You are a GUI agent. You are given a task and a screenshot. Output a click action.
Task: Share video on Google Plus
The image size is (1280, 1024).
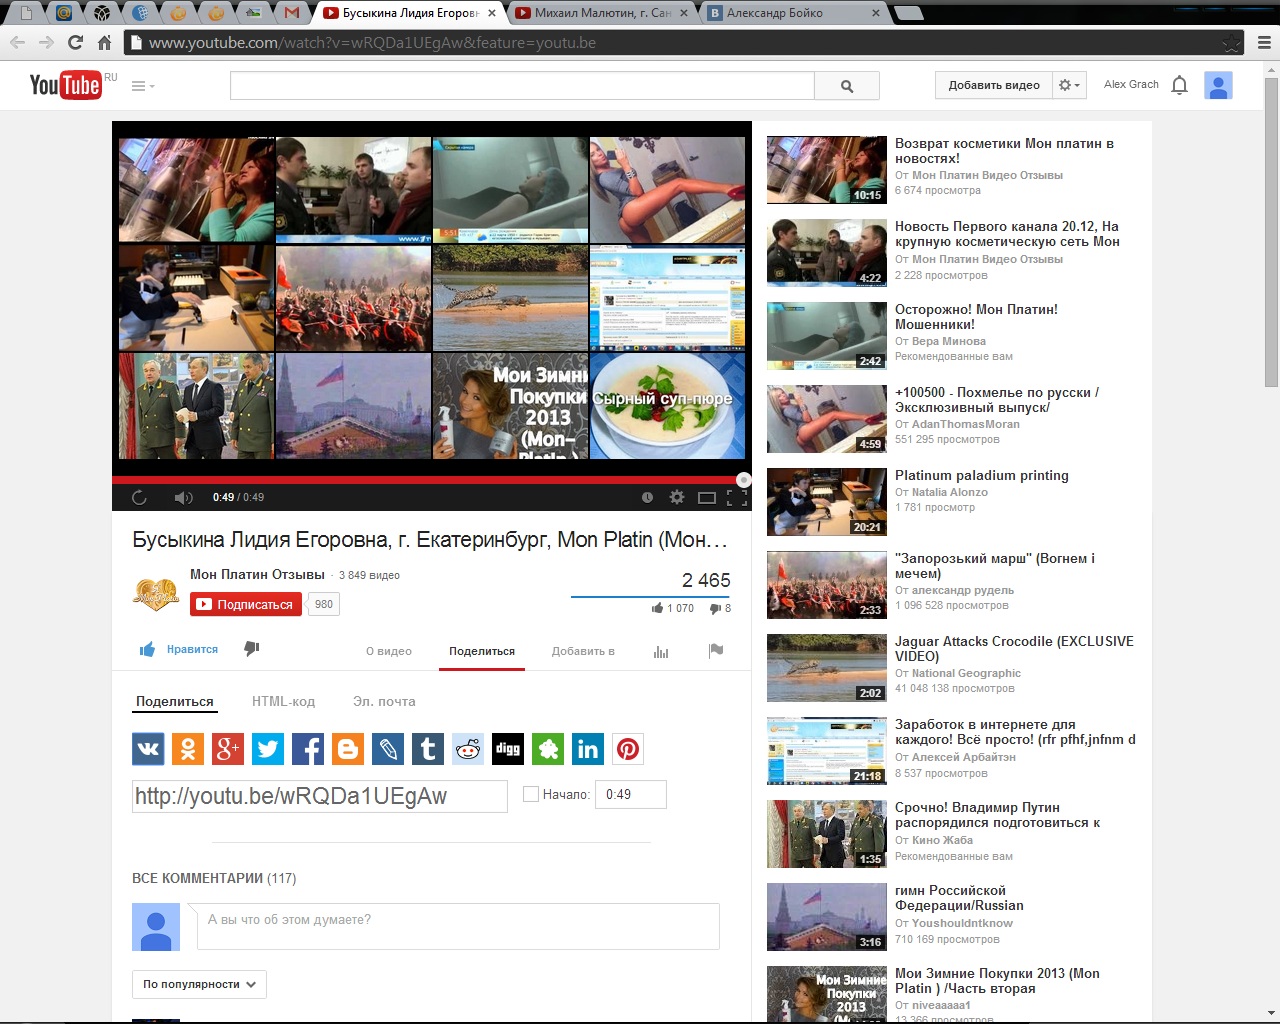click(x=228, y=748)
